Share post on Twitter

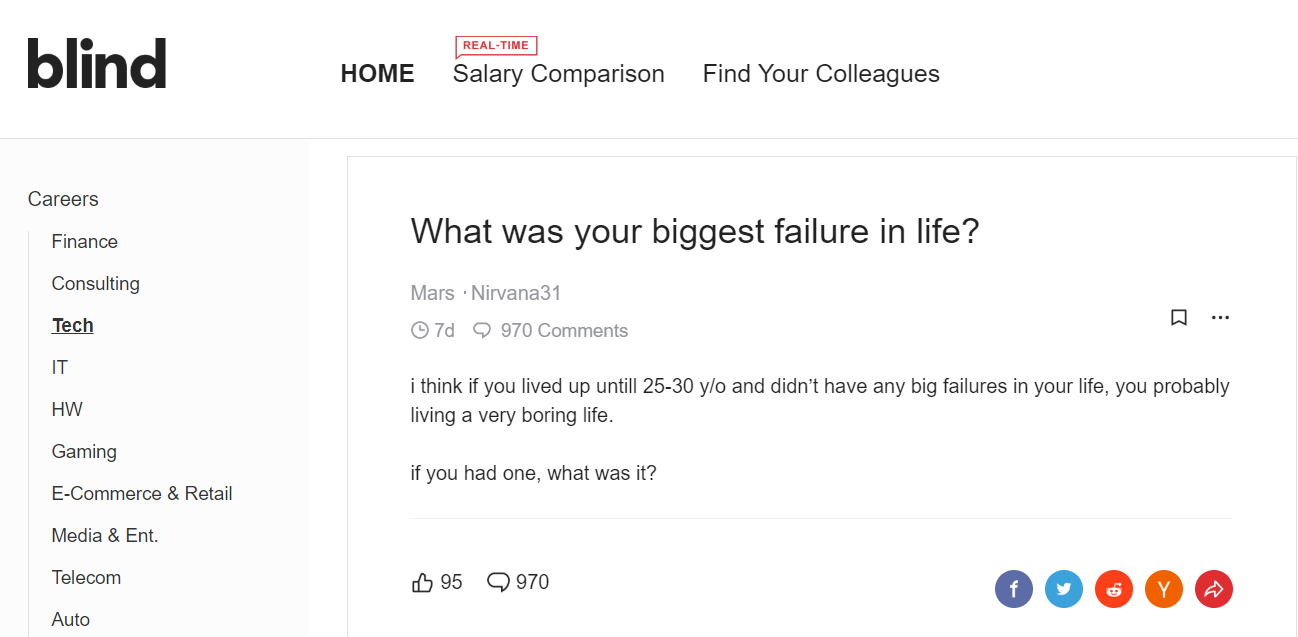pyautogui.click(x=1063, y=589)
